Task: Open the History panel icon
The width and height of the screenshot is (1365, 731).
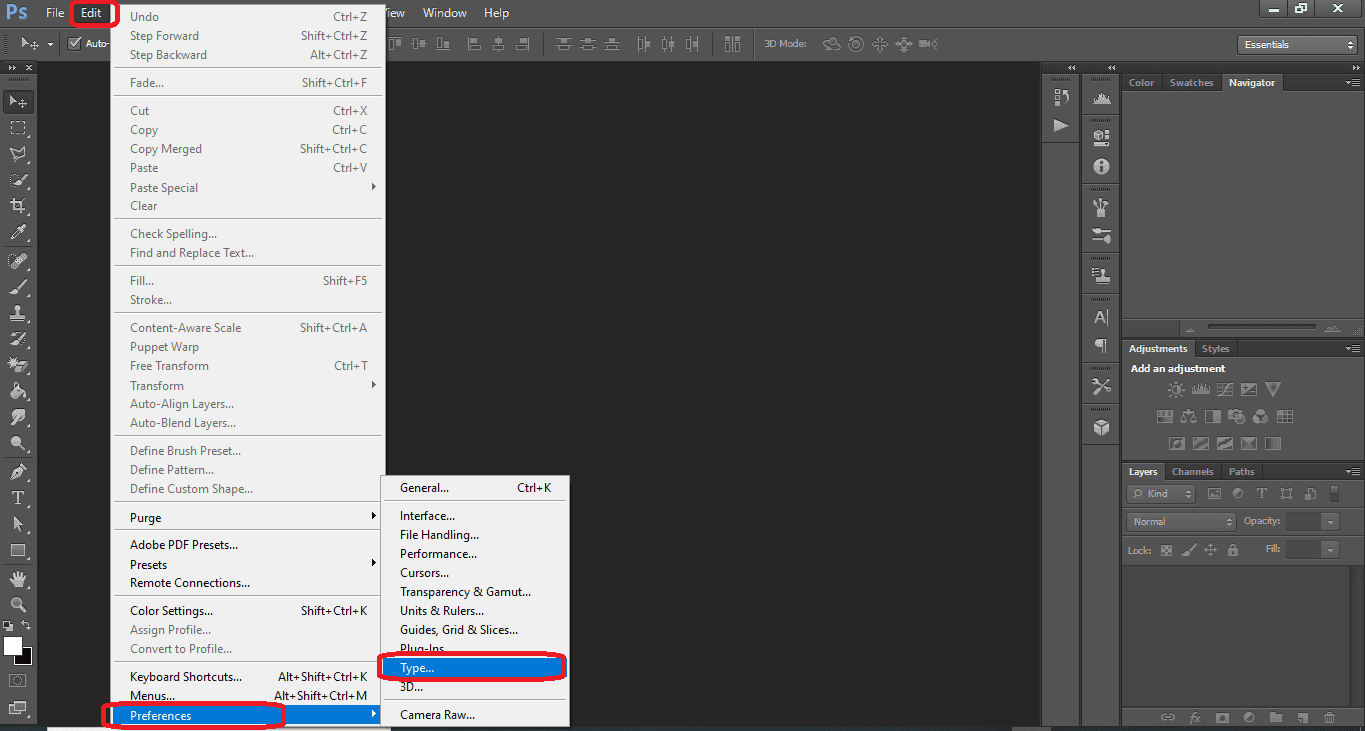Action: click(1061, 97)
